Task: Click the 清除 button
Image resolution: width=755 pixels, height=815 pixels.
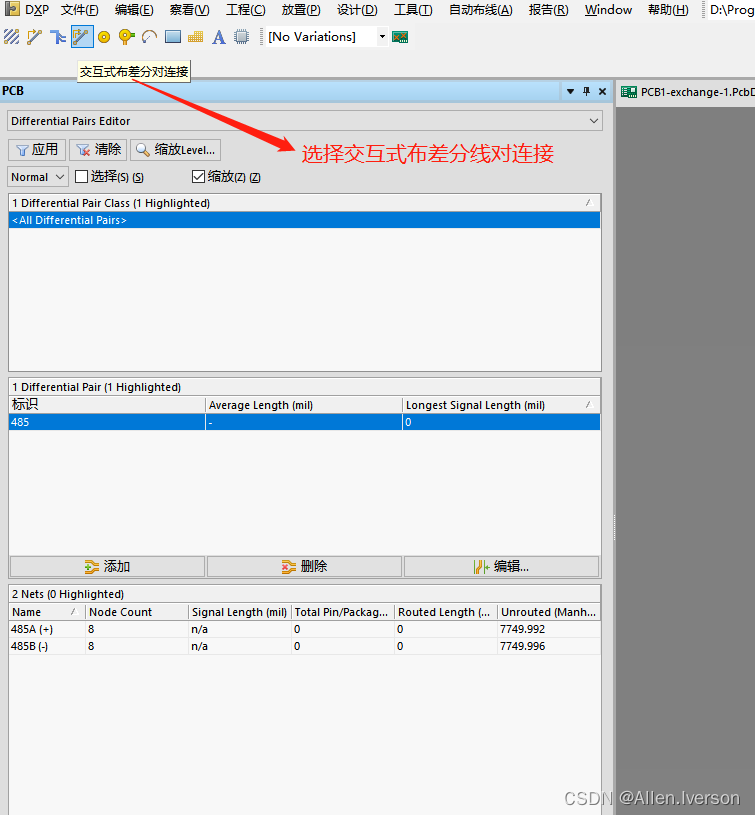Action: pyautogui.click(x=98, y=150)
